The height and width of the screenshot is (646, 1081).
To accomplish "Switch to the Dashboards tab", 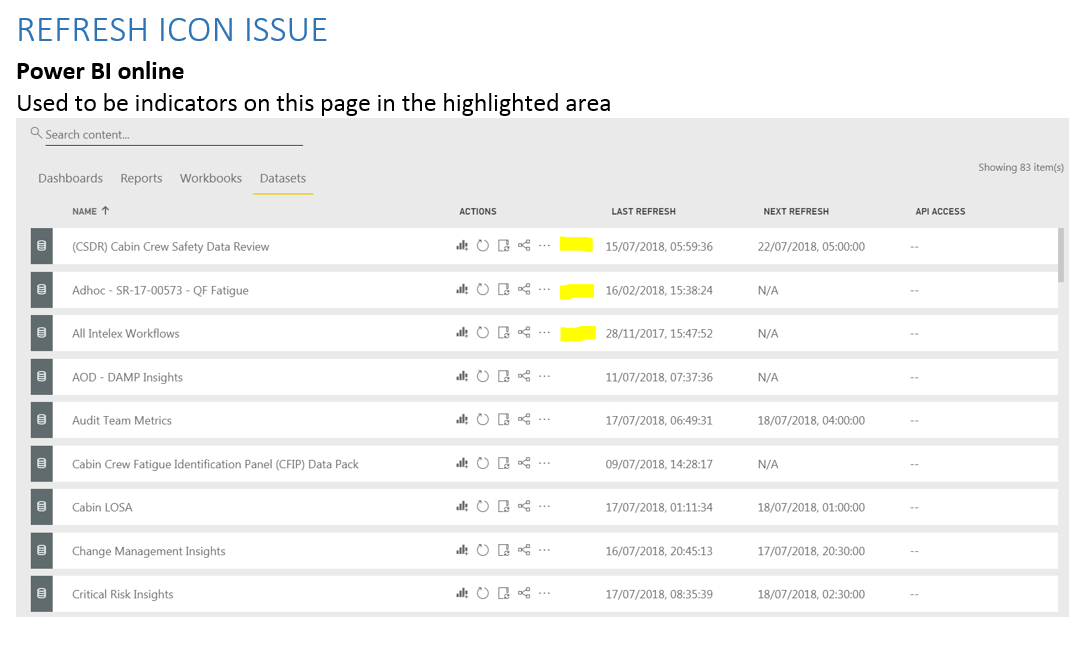I will 70,178.
